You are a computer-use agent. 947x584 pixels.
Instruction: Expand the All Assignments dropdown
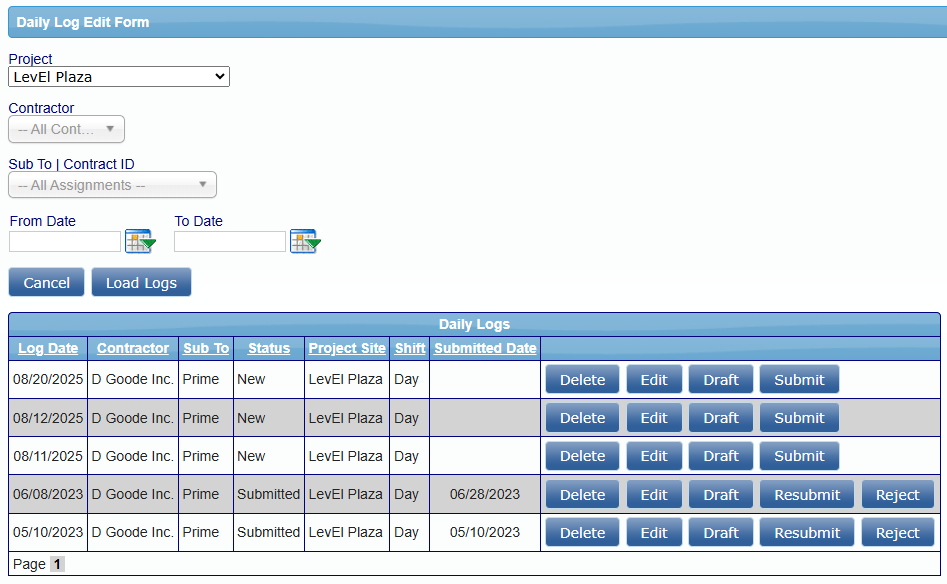112,185
